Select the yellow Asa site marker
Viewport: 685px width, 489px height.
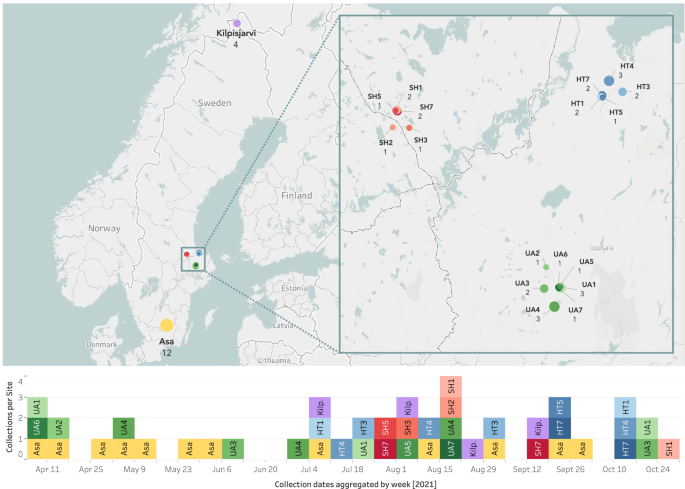click(167, 325)
